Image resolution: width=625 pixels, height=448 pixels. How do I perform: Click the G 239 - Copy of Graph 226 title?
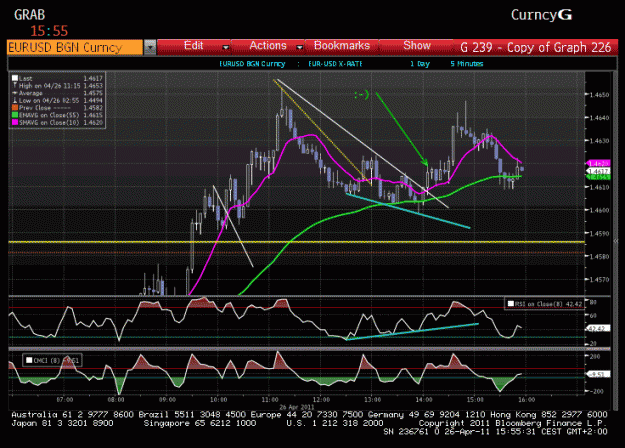click(x=535, y=47)
